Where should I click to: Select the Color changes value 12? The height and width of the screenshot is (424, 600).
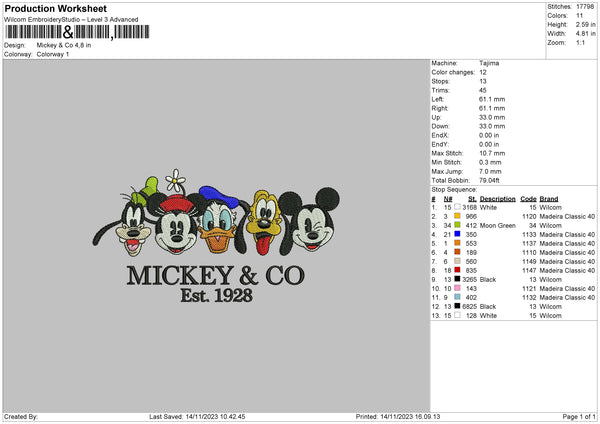coord(483,72)
